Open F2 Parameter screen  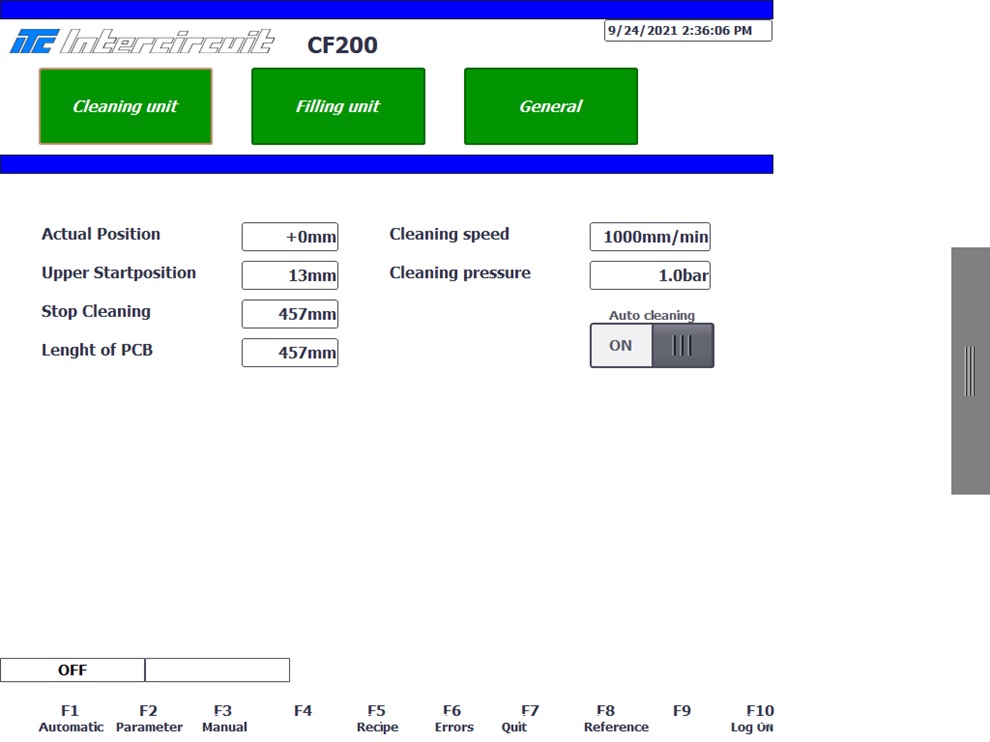(x=149, y=718)
